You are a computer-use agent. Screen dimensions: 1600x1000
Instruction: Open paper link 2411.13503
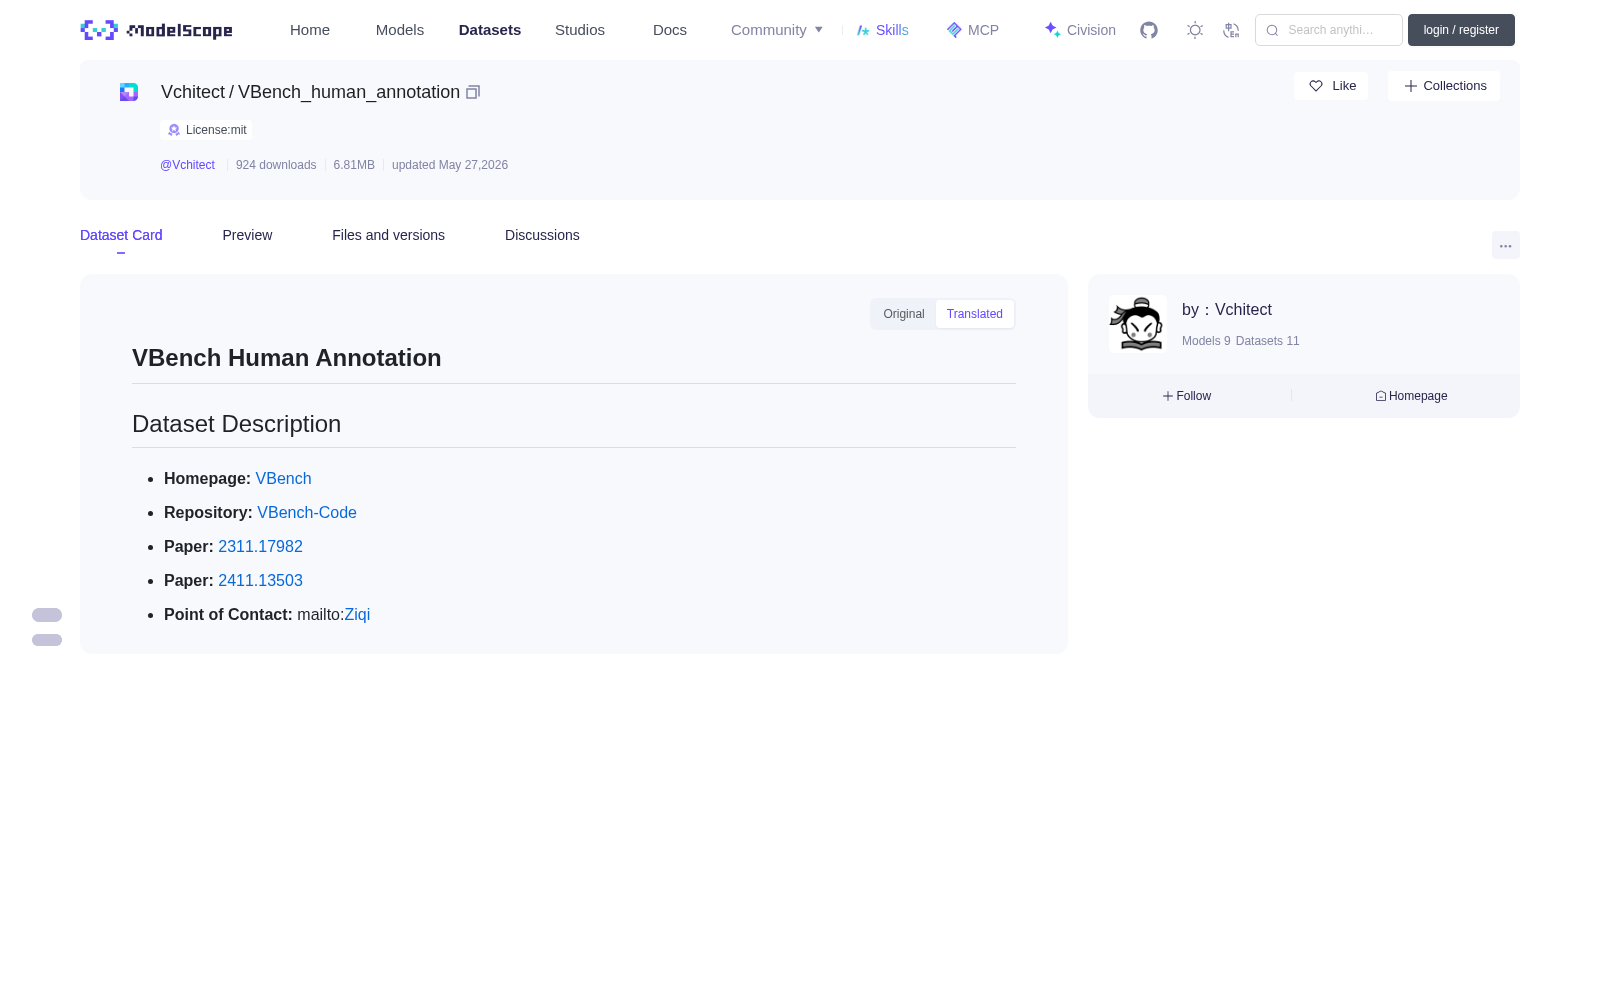[x=260, y=581]
